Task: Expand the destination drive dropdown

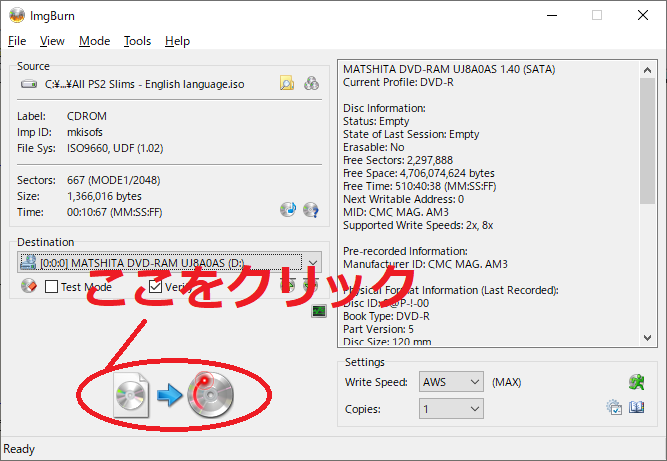Action: (x=313, y=262)
